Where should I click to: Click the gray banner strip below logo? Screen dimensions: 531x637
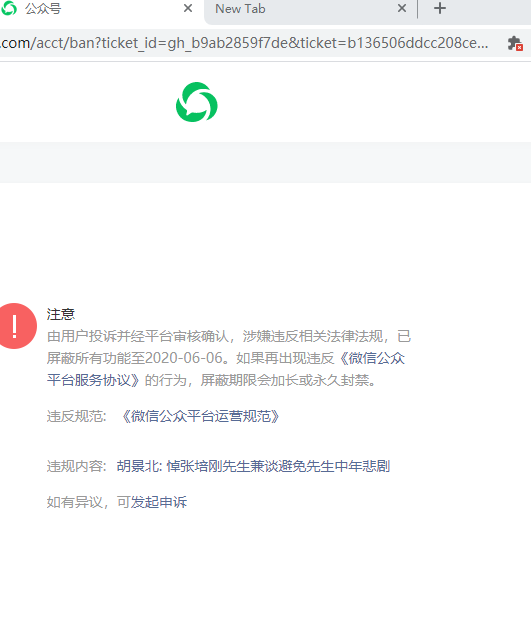coord(265,162)
